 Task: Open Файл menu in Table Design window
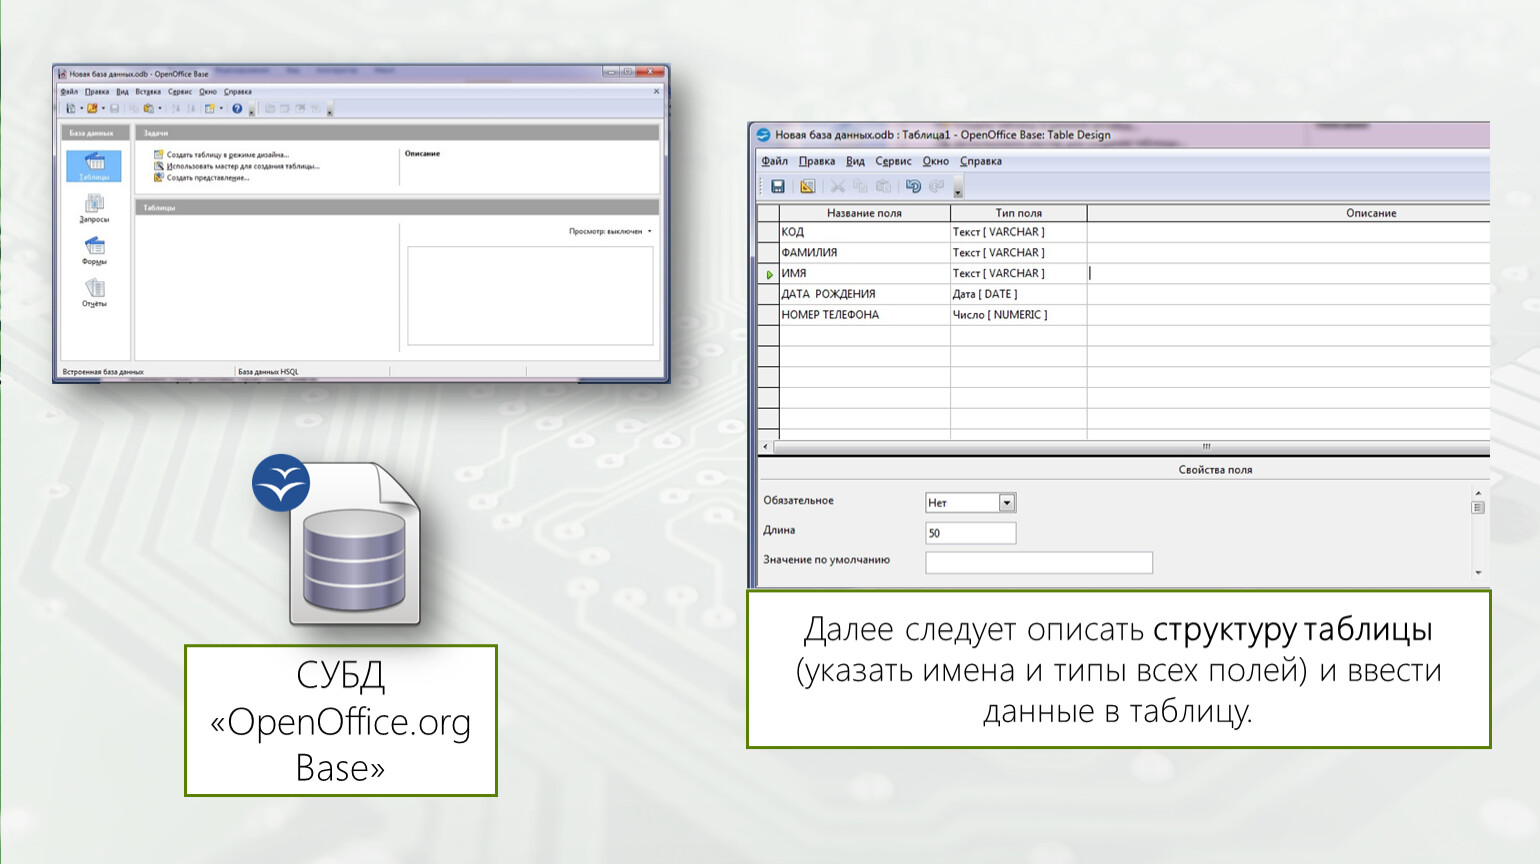click(774, 161)
